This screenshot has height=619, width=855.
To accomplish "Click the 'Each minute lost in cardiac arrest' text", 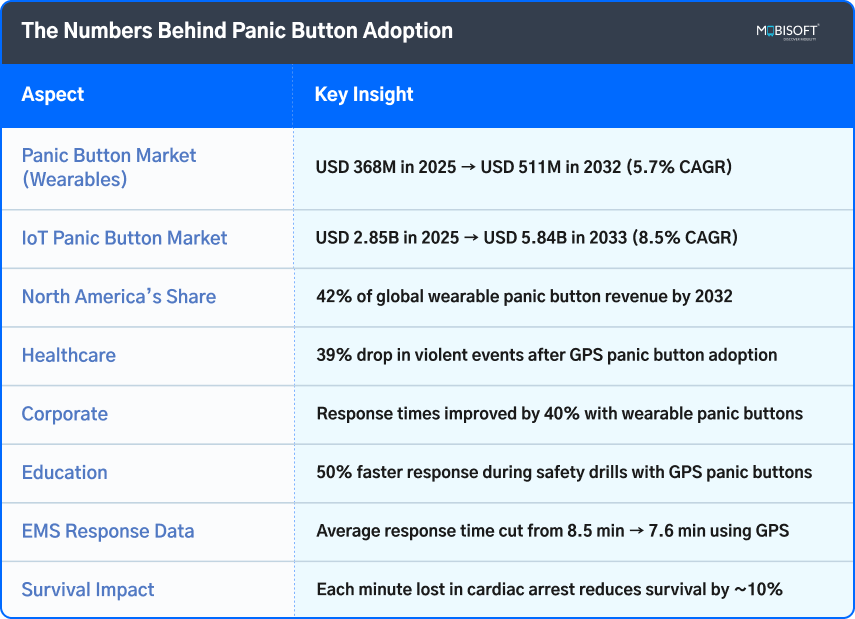I will [549, 590].
